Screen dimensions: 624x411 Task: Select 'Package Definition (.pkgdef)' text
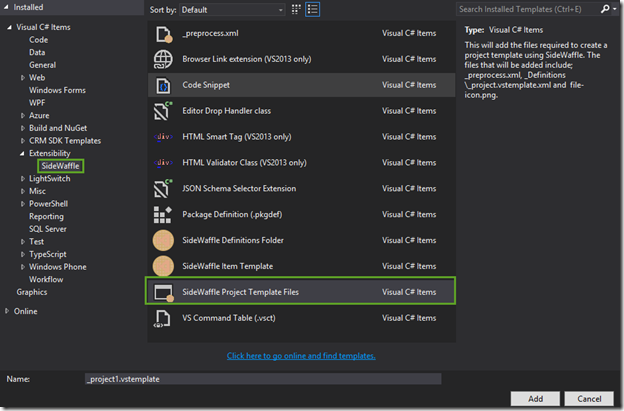[232, 215]
